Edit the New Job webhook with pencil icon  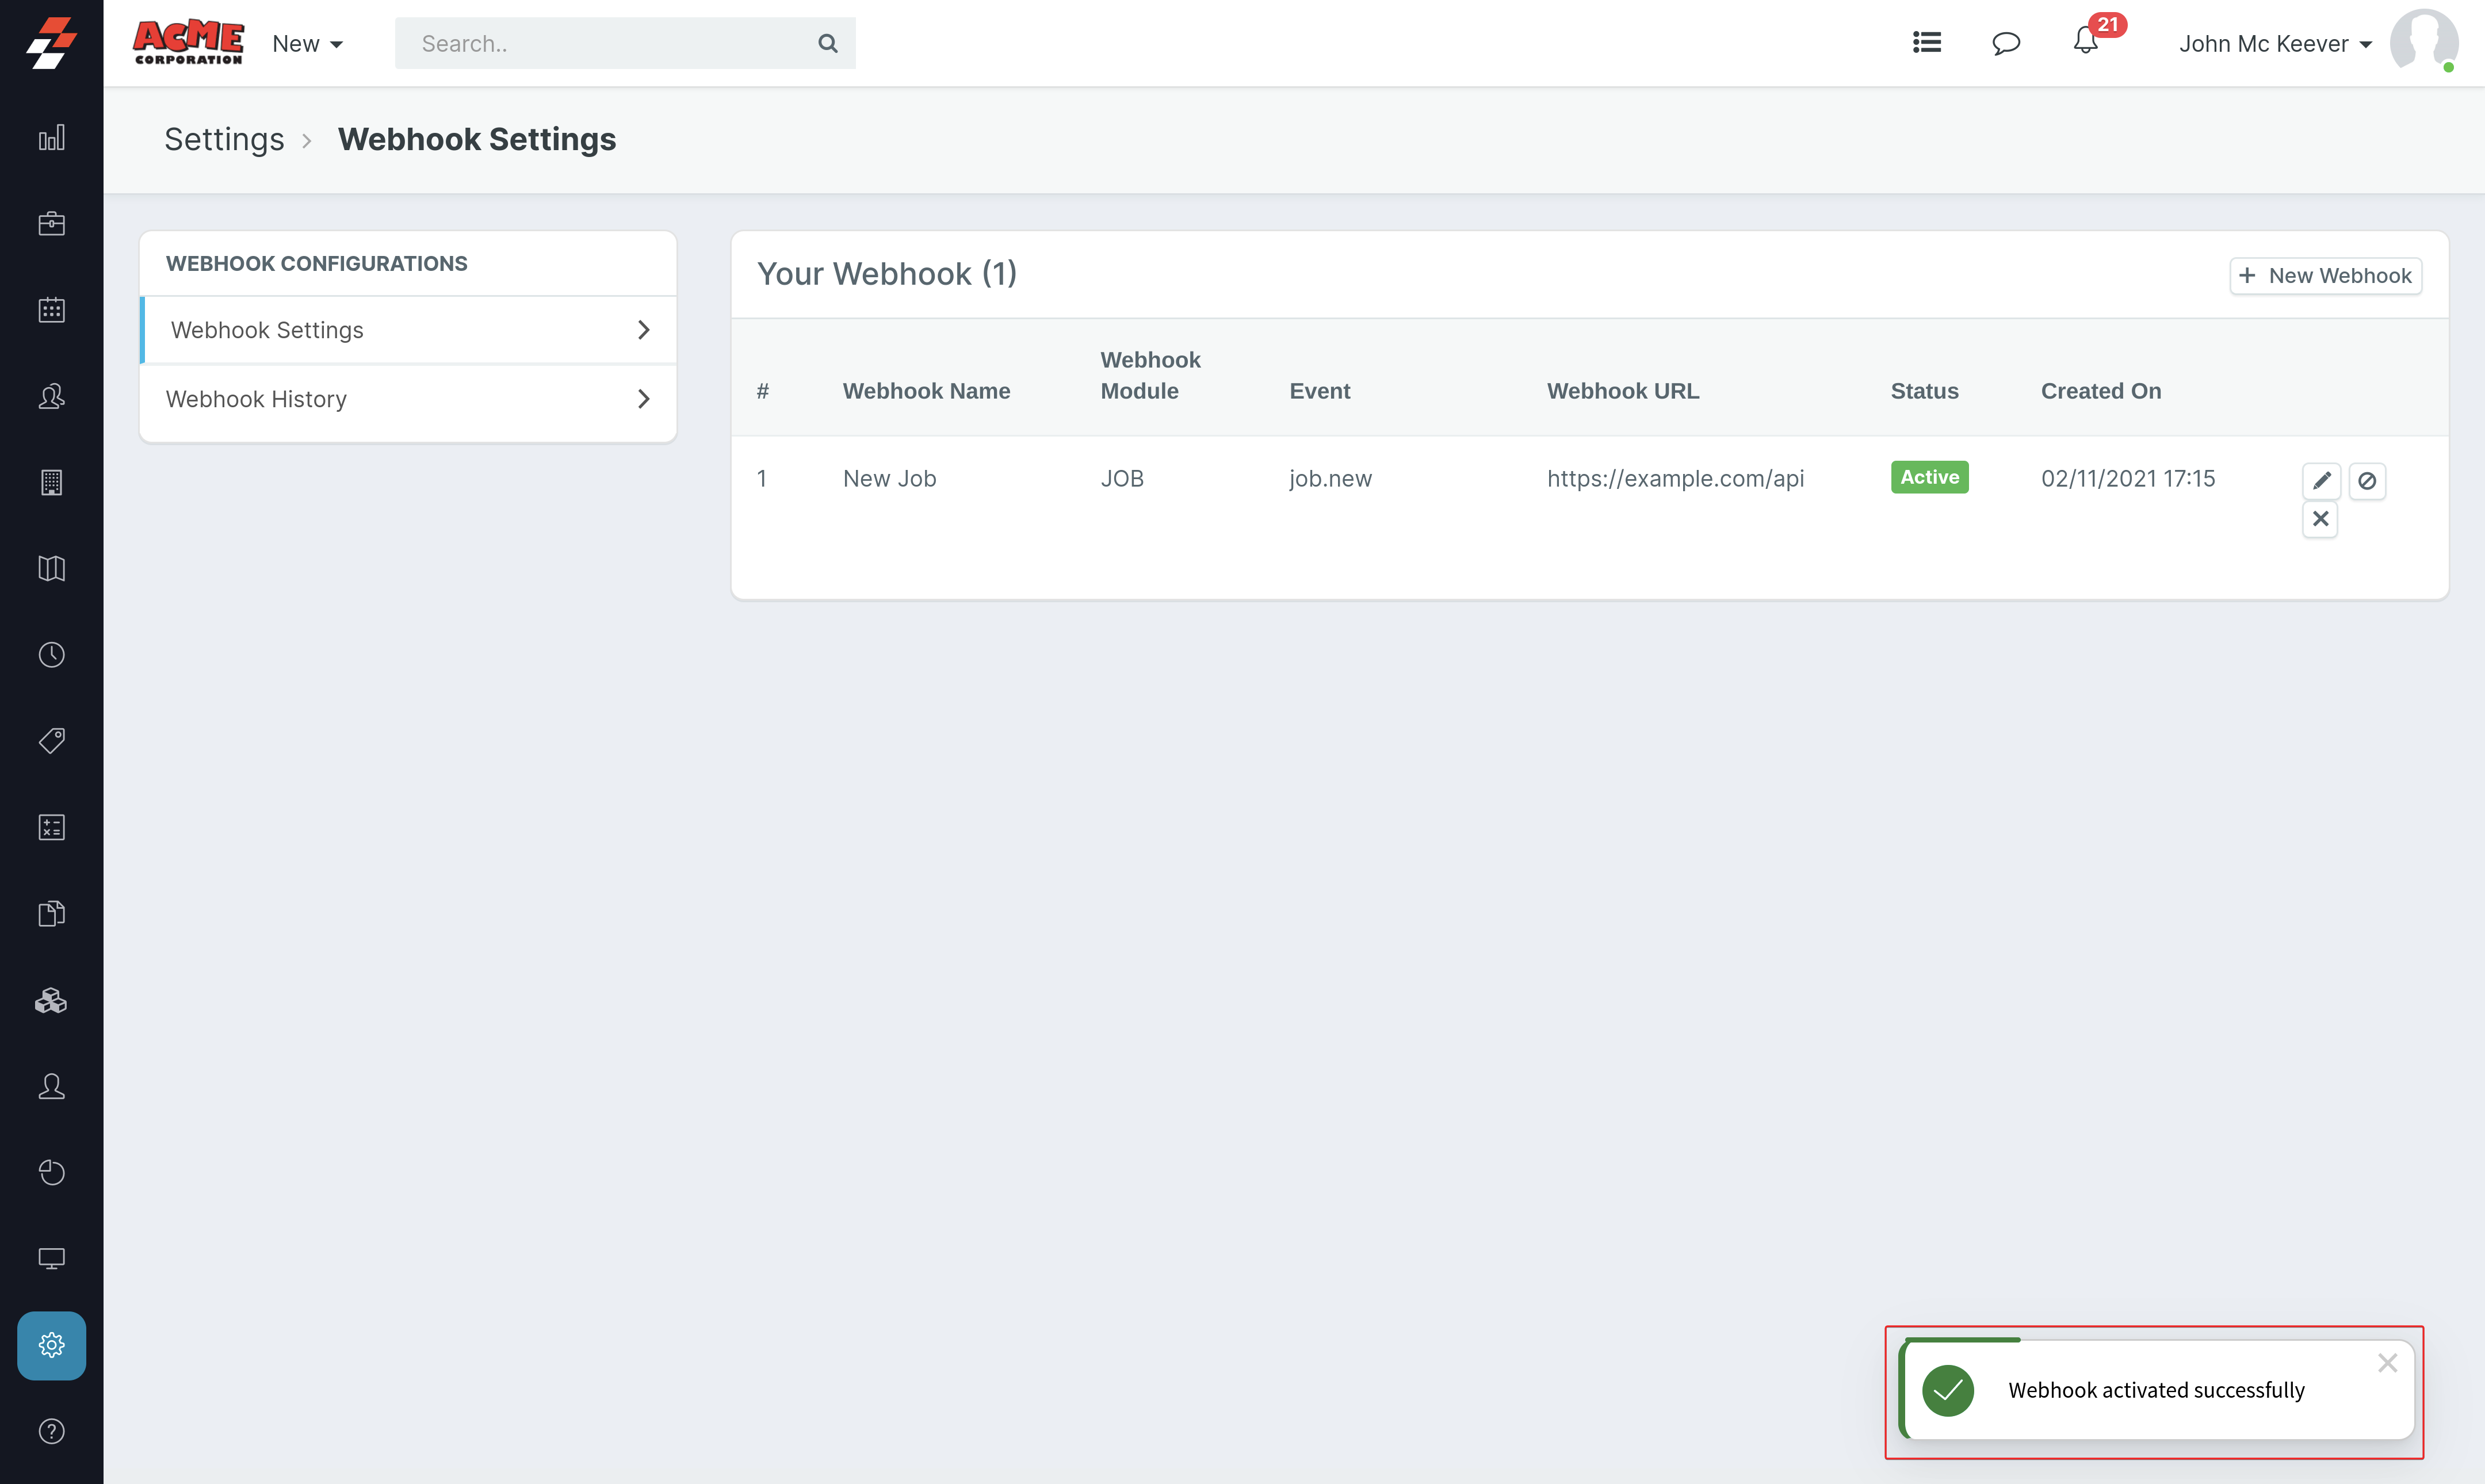click(x=2321, y=481)
